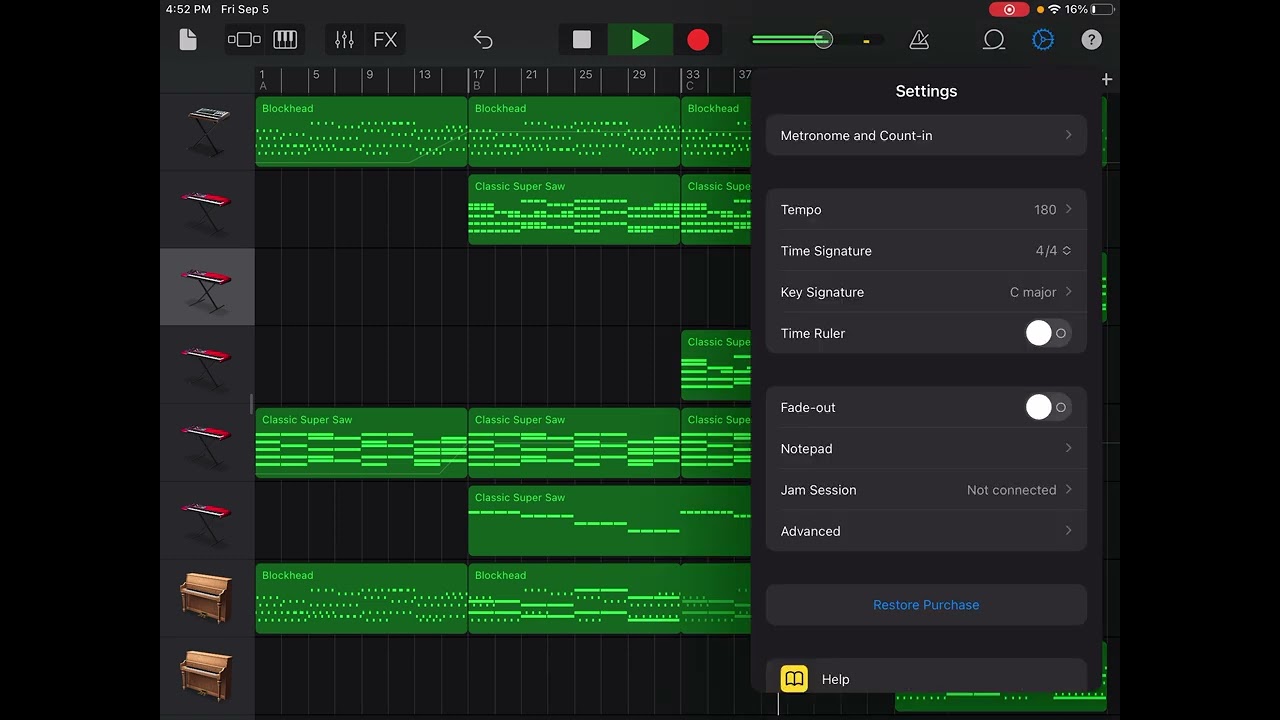This screenshot has height=720, width=1280.
Task: Open help question mark icon
Action: pos(1092,40)
